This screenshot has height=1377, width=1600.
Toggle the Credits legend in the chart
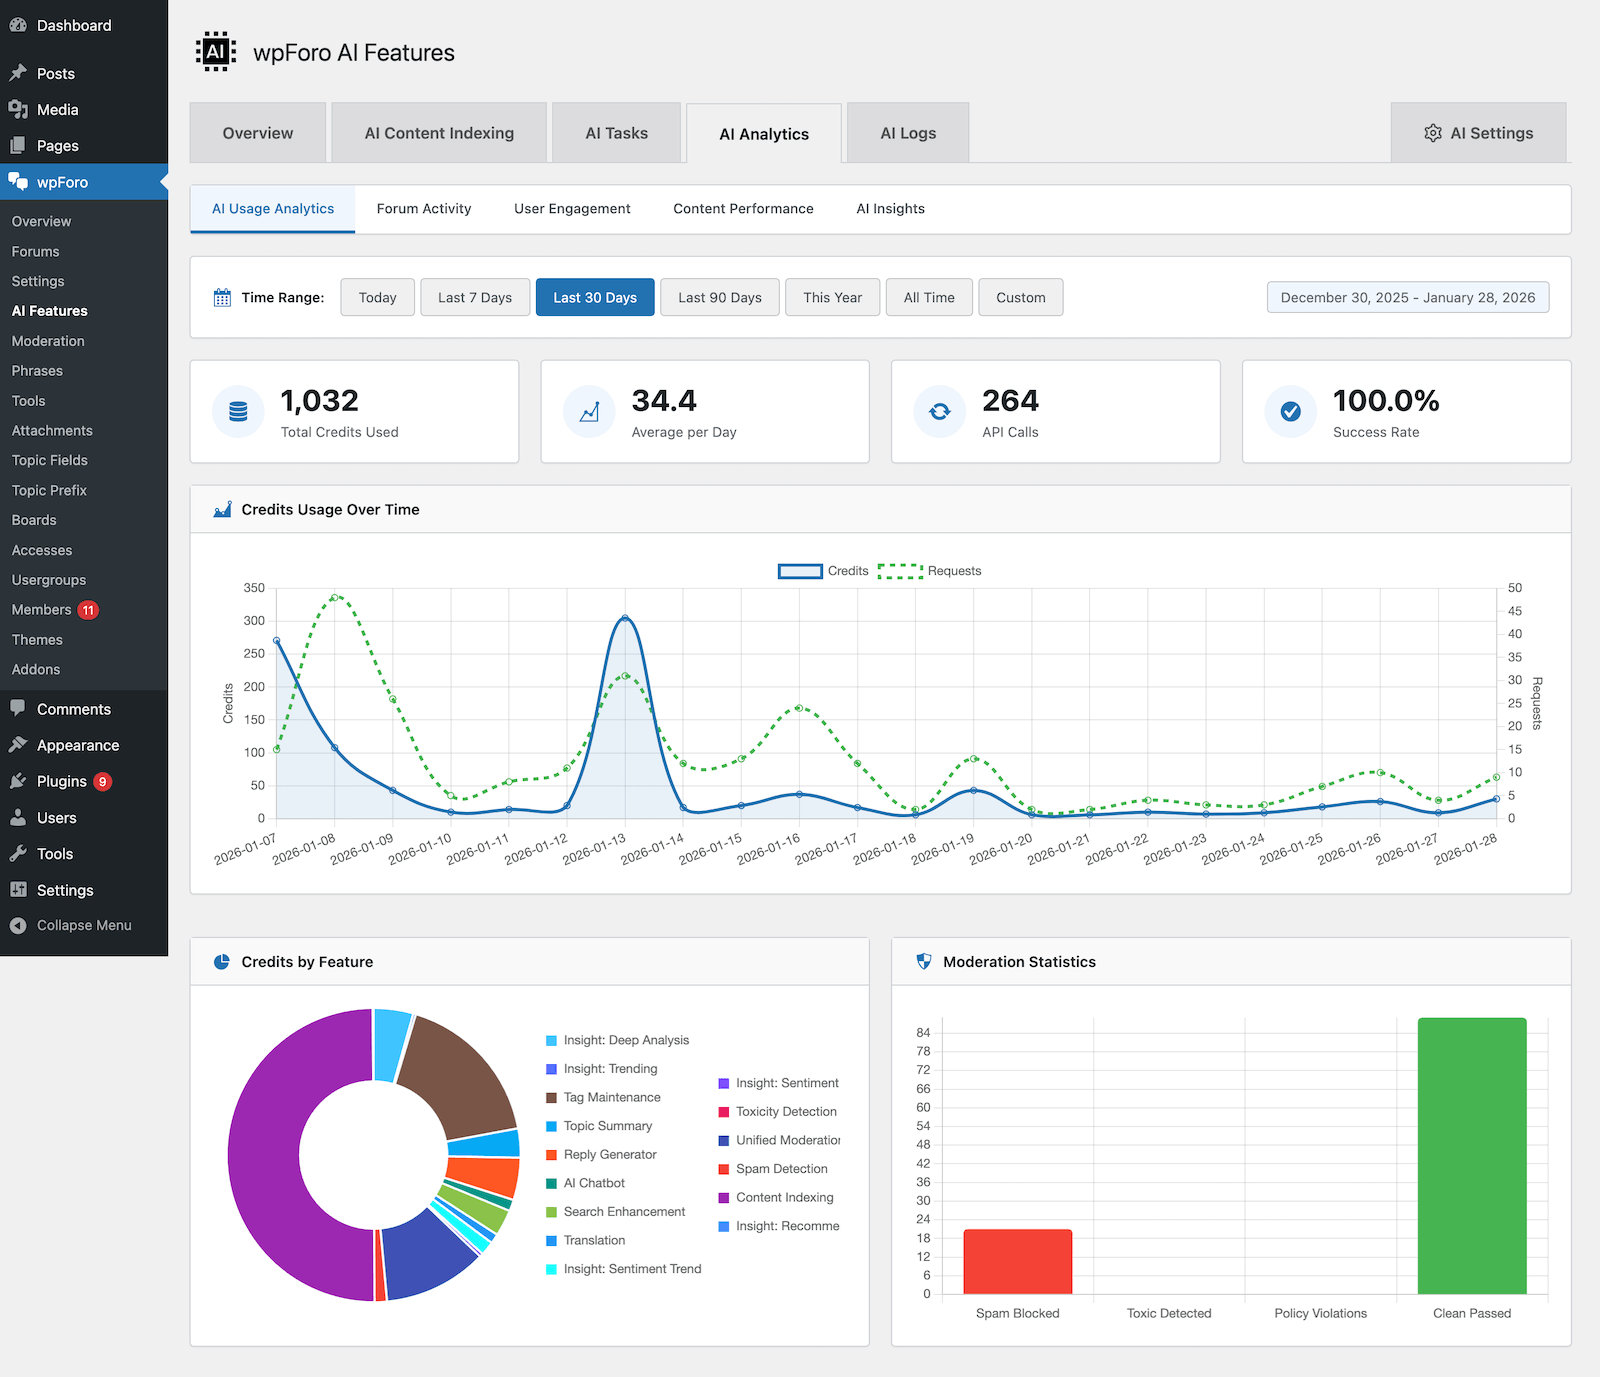pos(824,570)
